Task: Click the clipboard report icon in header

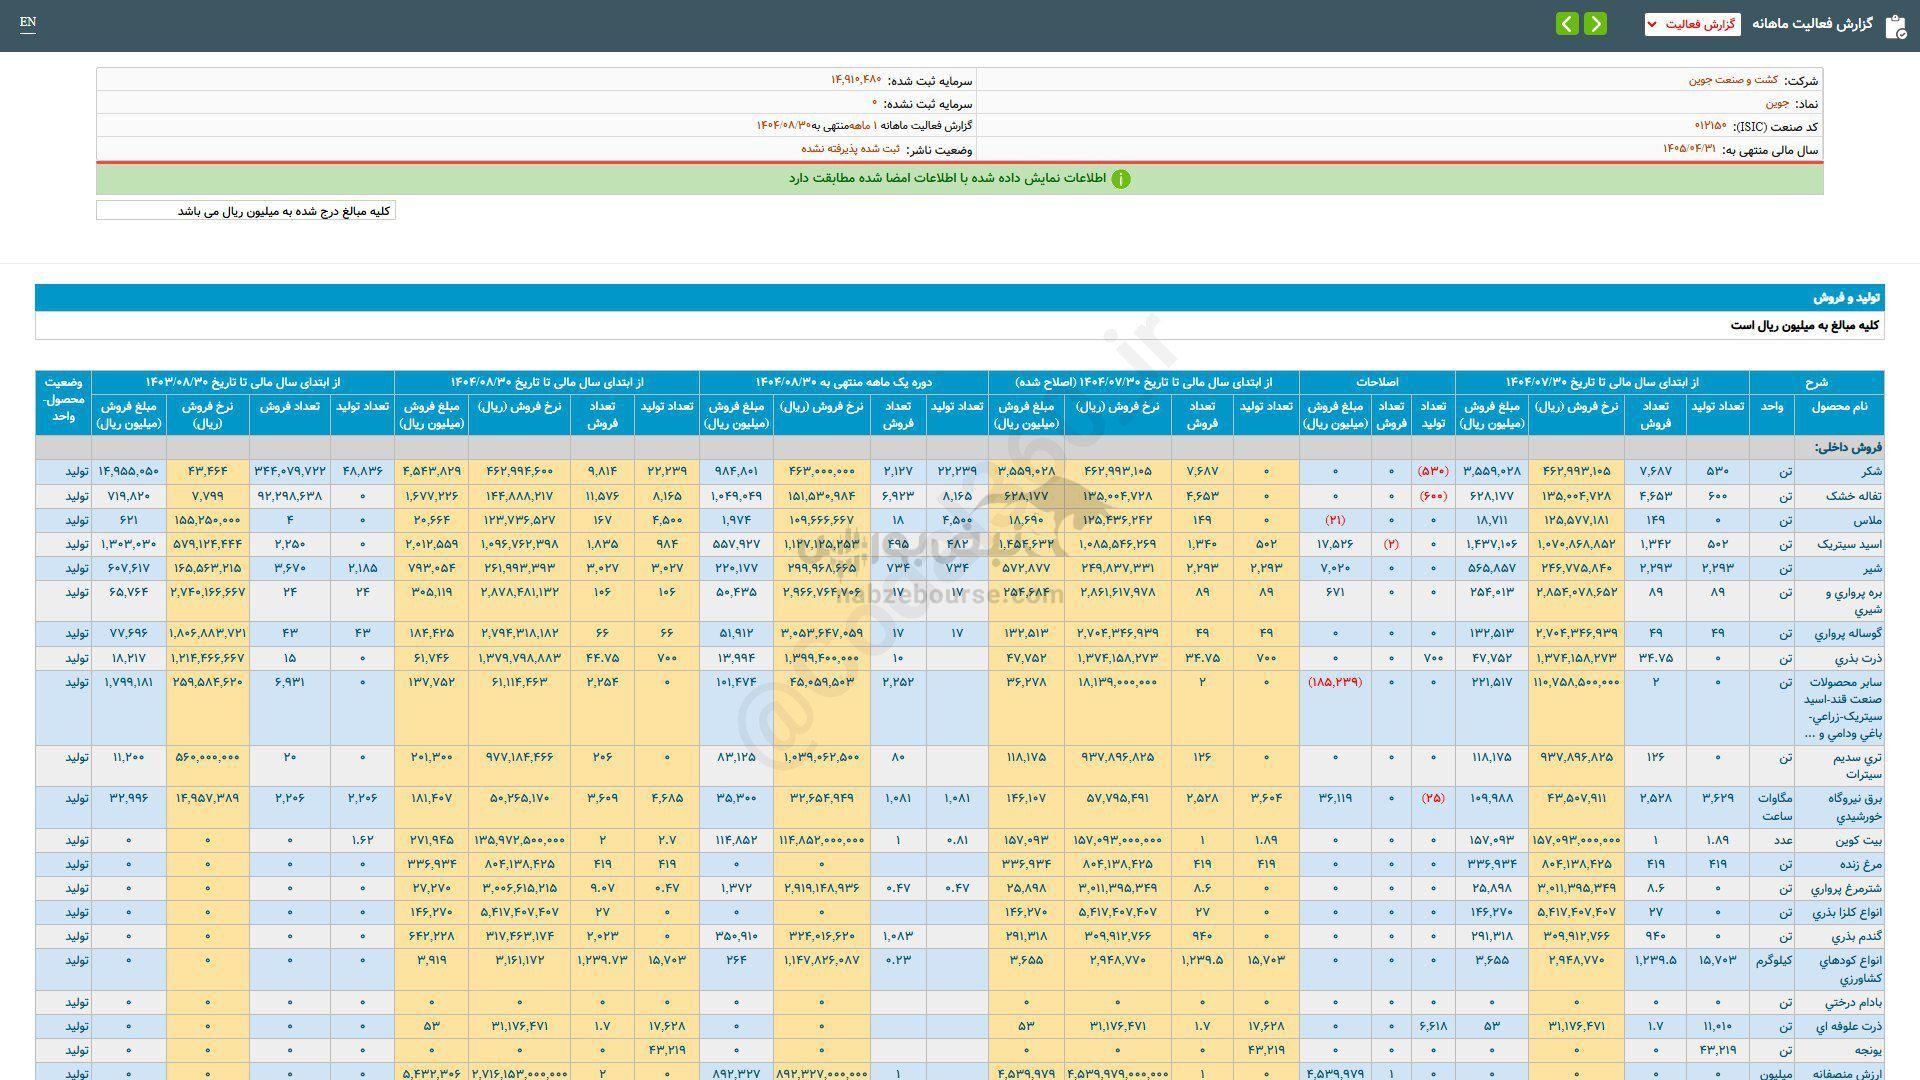Action: (1894, 26)
